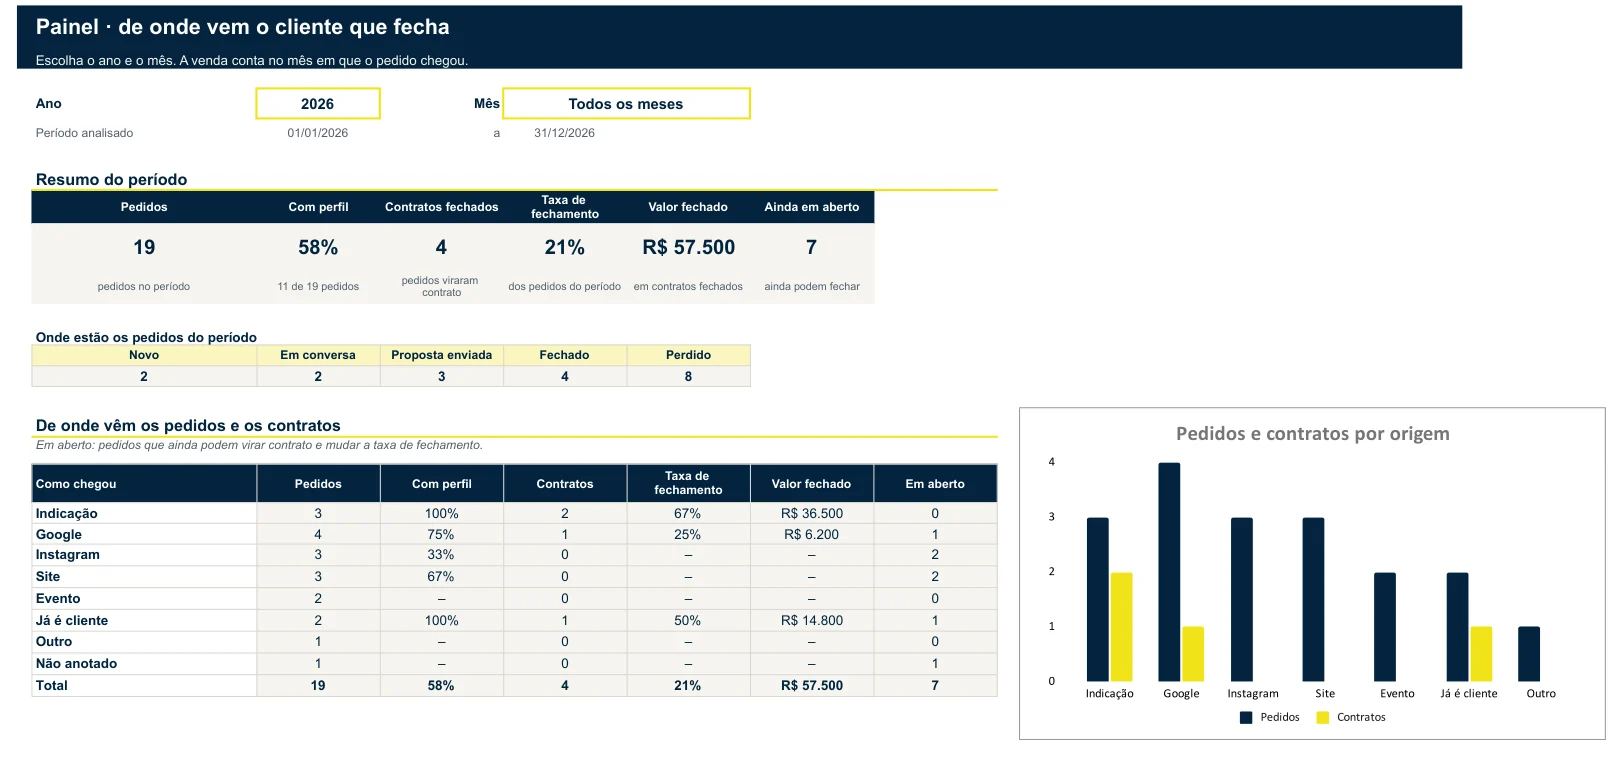The image size is (1621, 758).
Task: Click the end date 31/12/2026
Action: click(564, 133)
